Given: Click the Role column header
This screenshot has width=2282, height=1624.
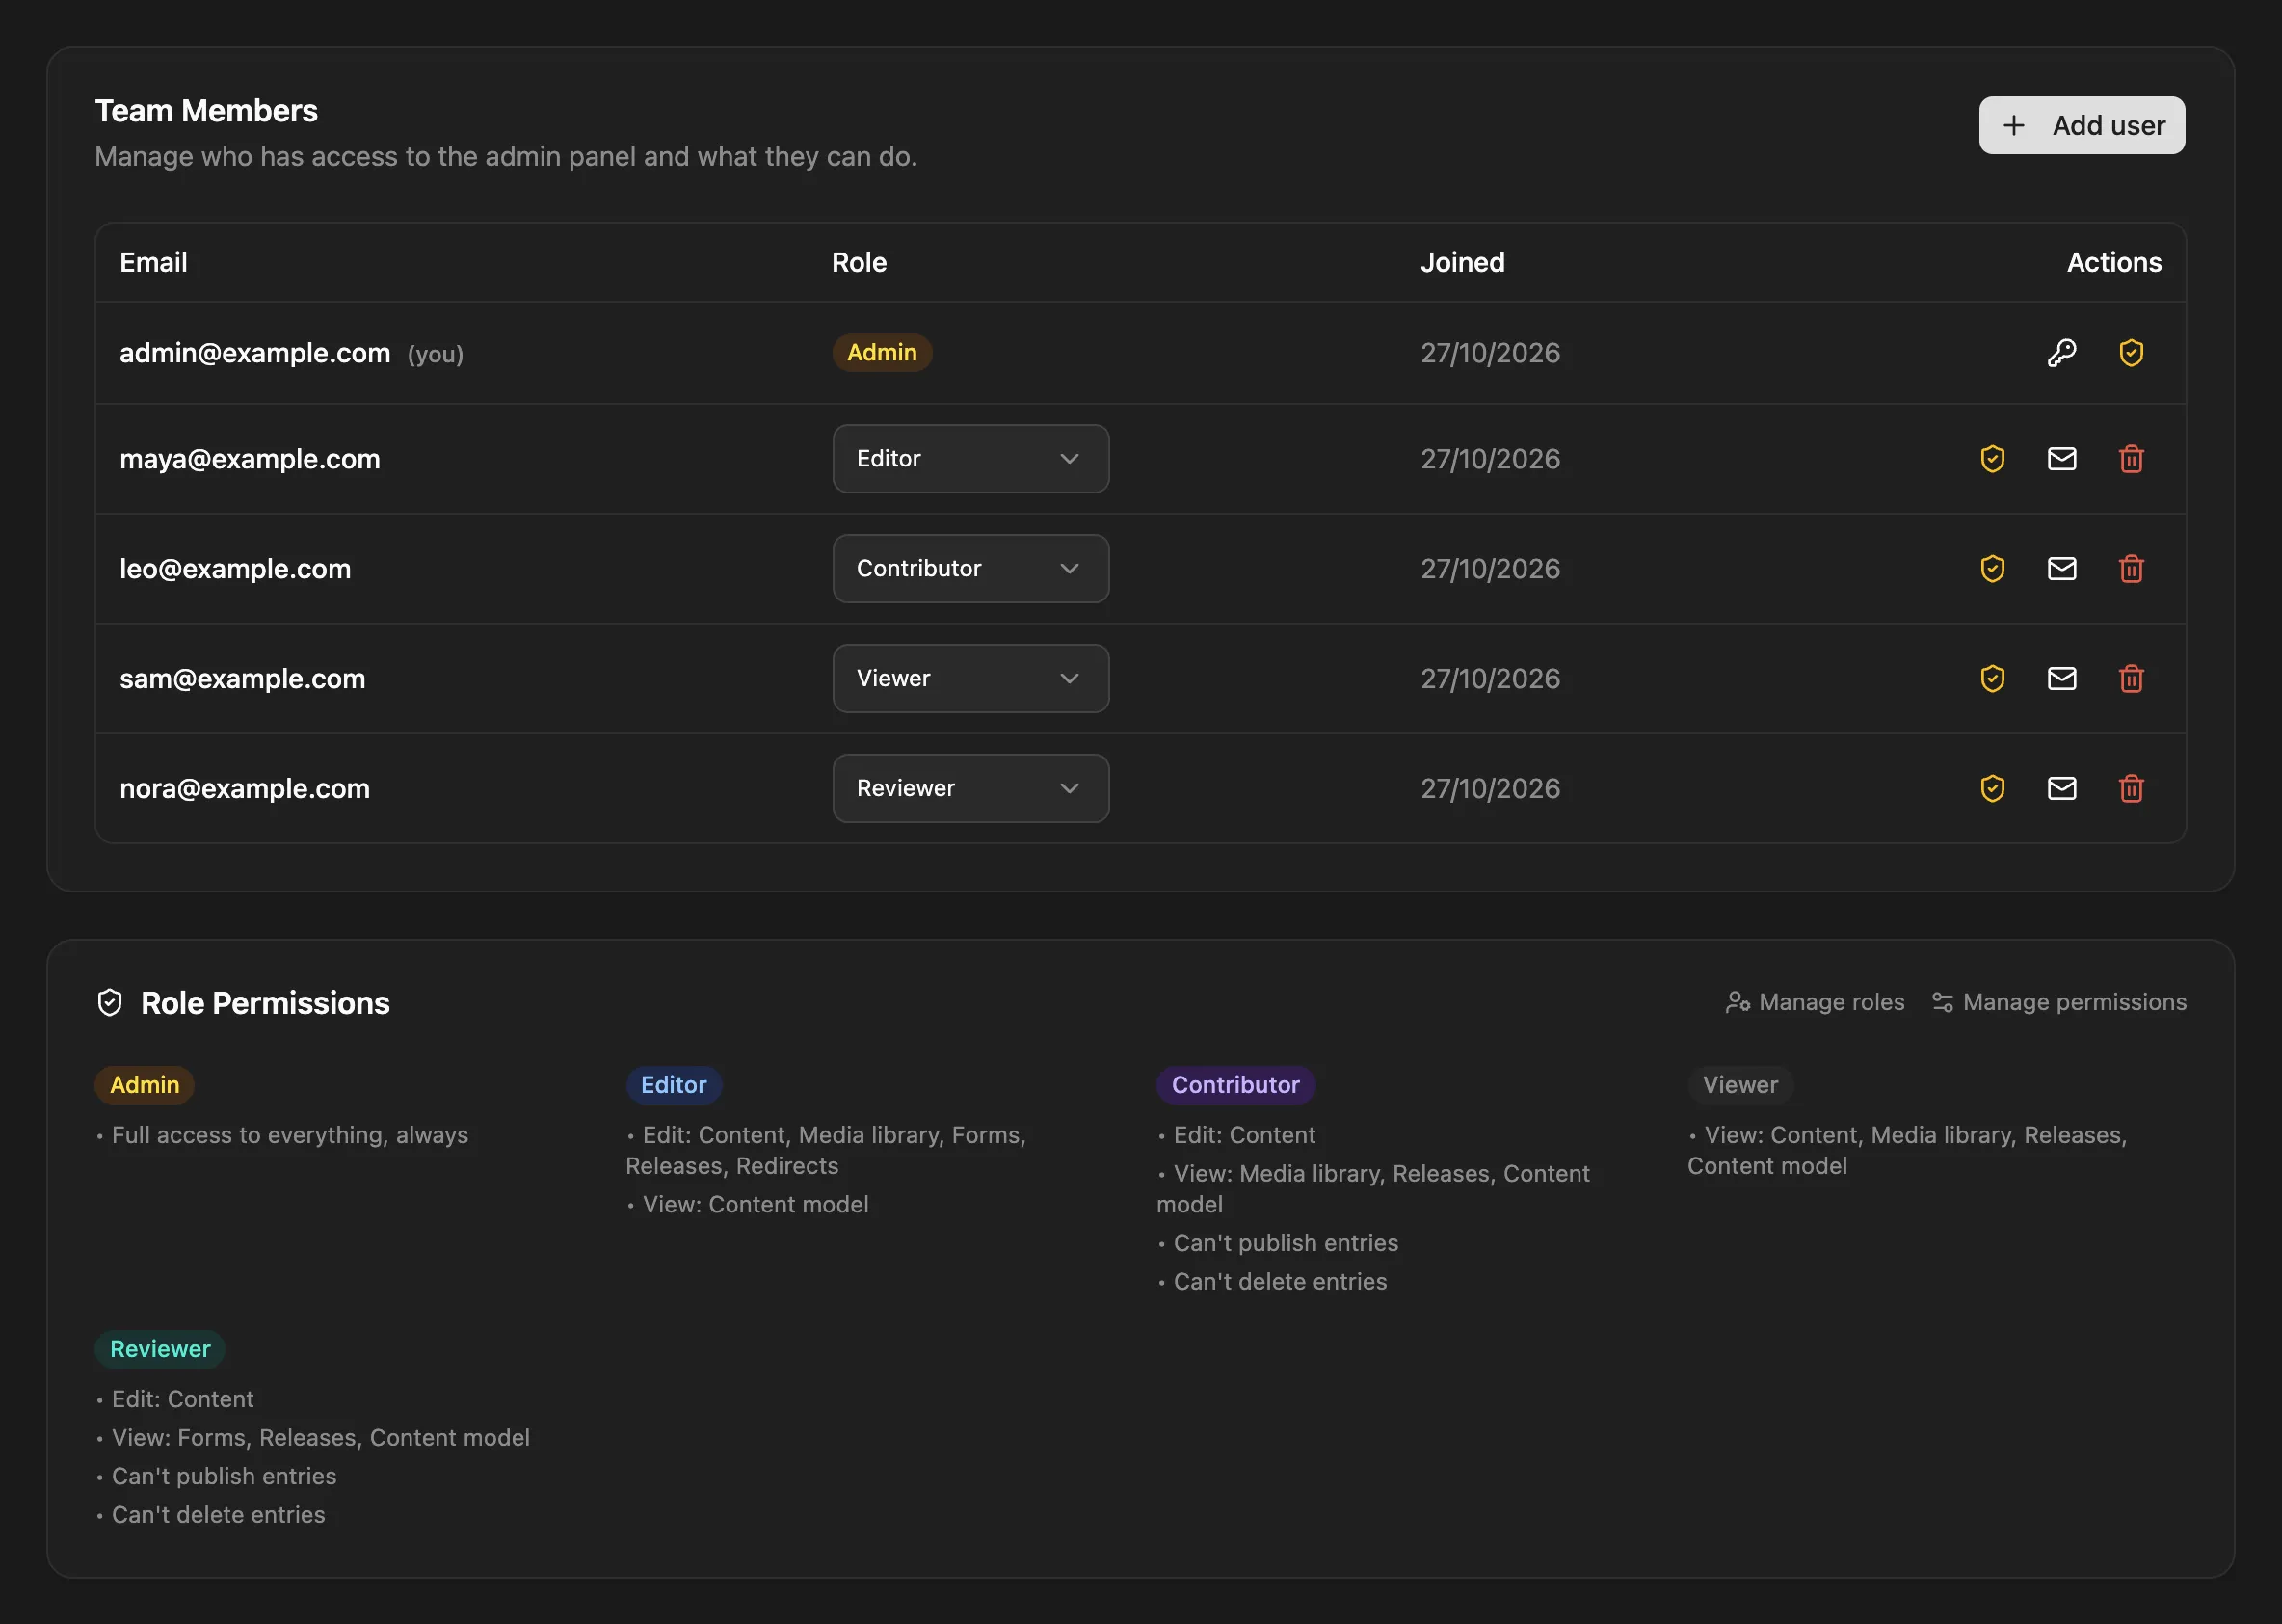Looking at the screenshot, I should click(x=859, y=262).
